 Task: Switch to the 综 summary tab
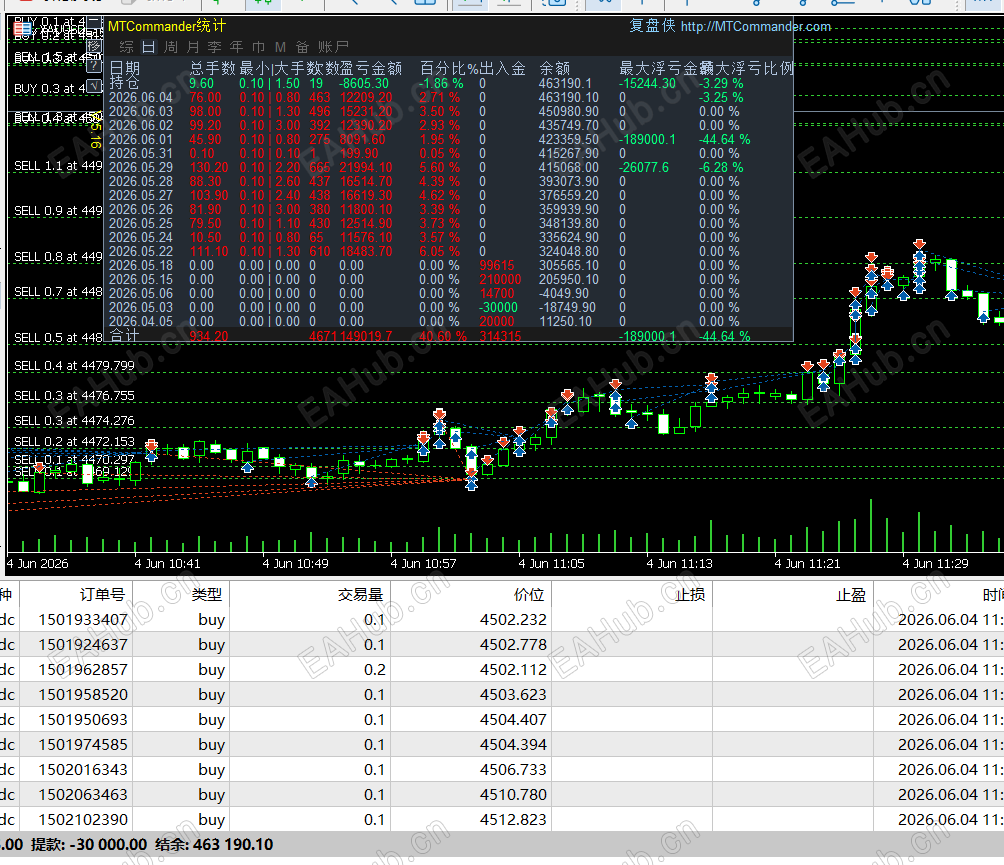click(x=126, y=47)
